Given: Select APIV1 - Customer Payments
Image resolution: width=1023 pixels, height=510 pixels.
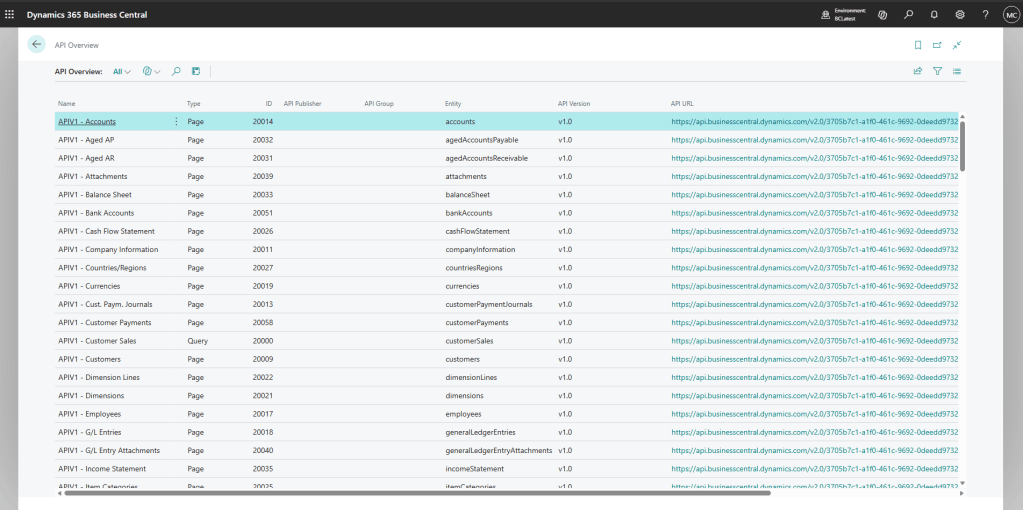Looking at the screenshot, I should pyautogui.click(x=104, y=322).
